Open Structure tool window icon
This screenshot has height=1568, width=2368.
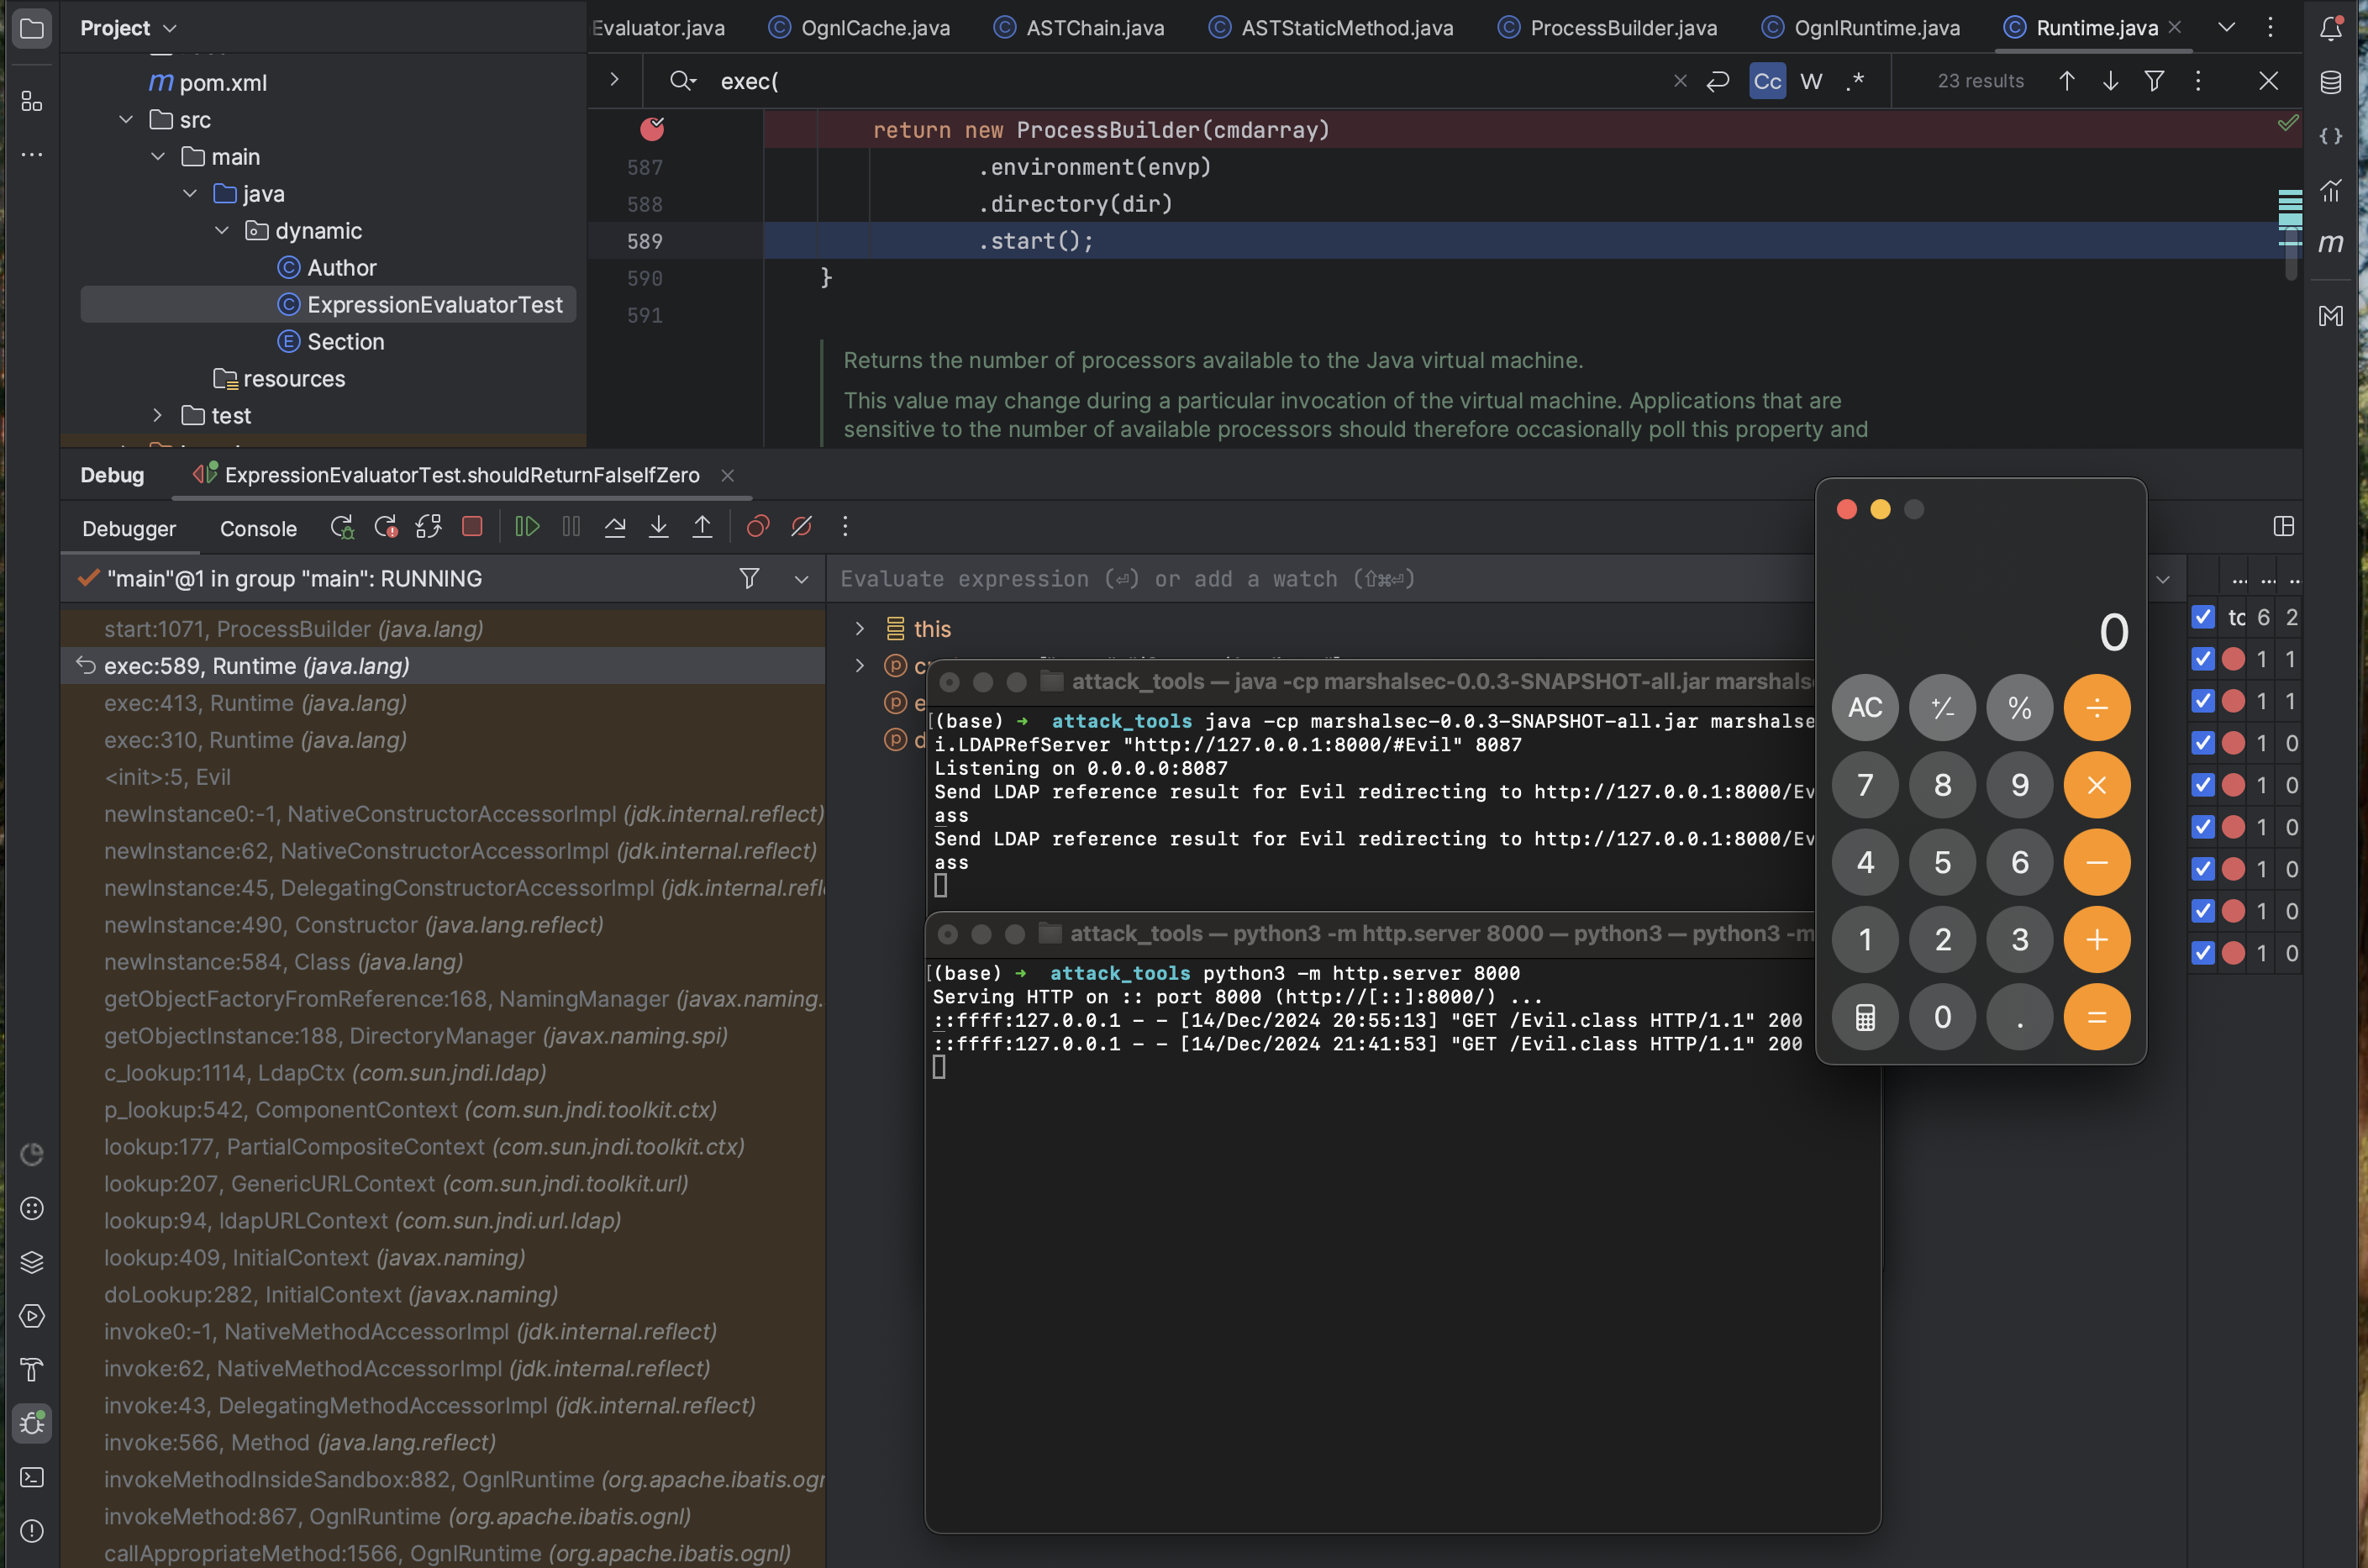[32, 101]
